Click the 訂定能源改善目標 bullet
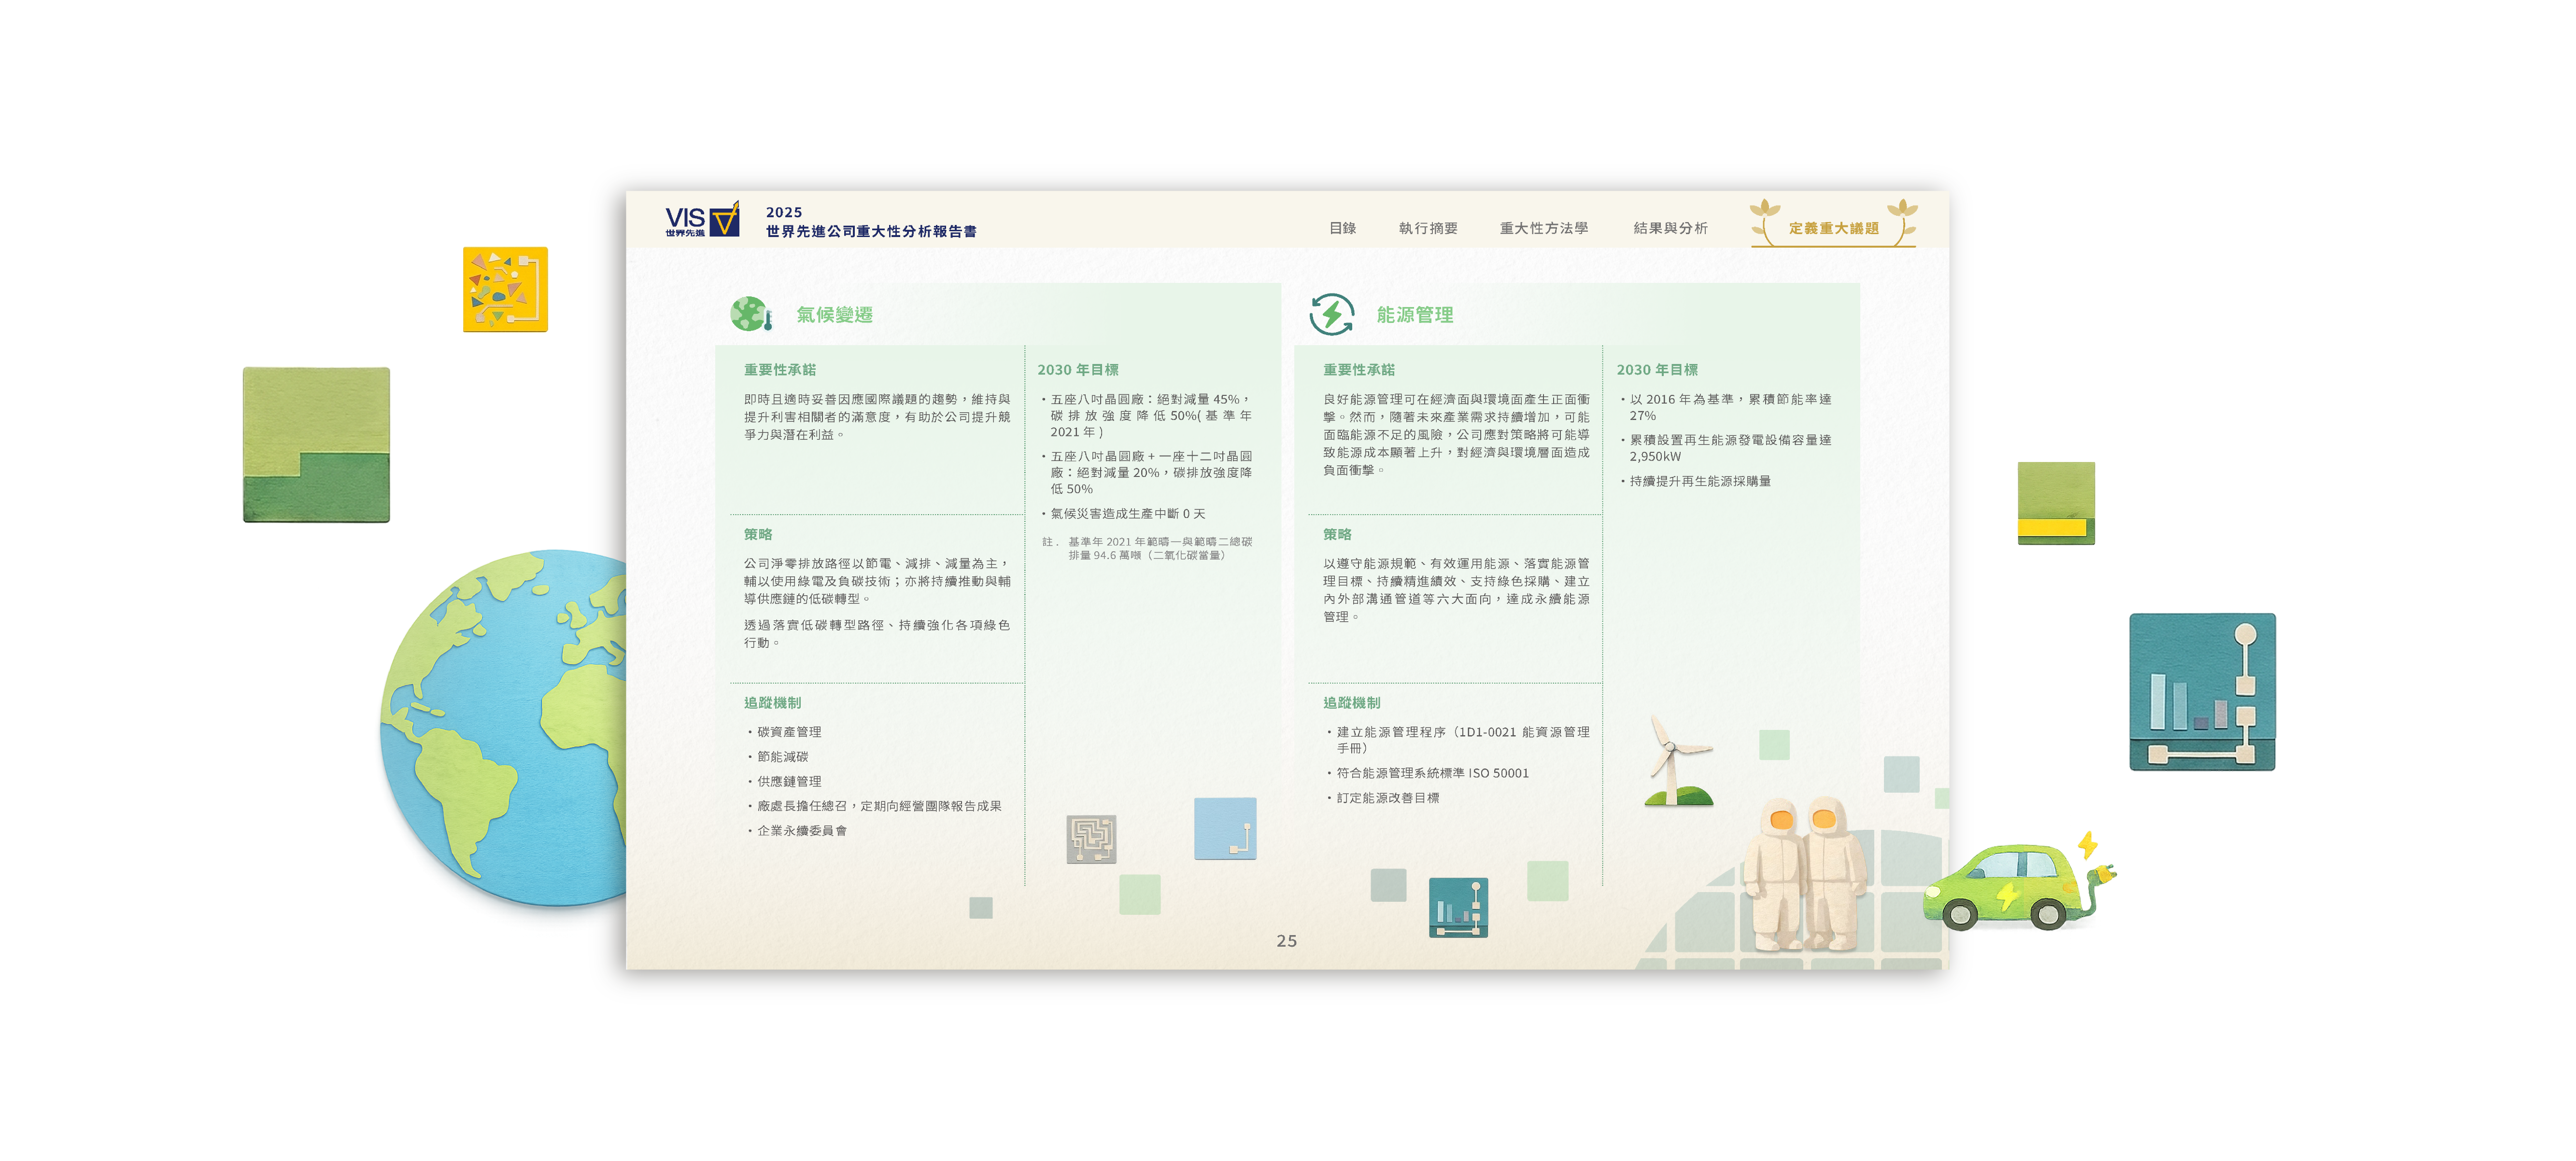The image size is (2576, 1161). point(1387,798)
